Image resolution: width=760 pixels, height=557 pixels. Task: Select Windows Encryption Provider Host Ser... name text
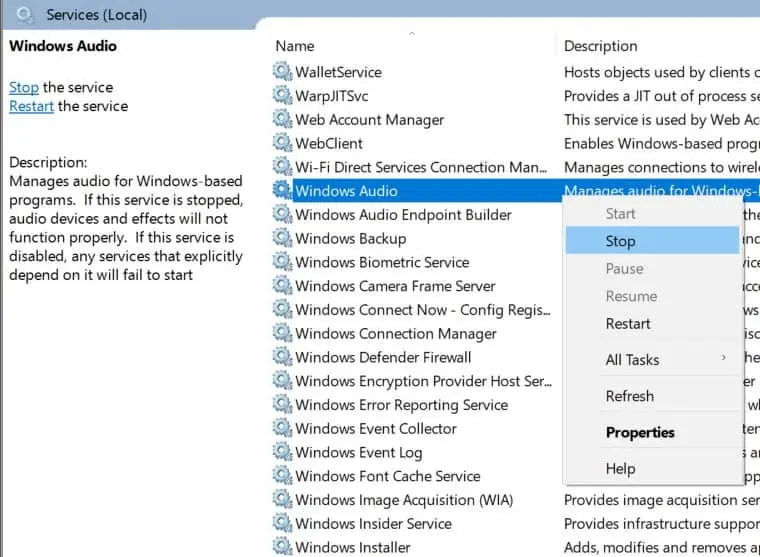coord(423,381)
